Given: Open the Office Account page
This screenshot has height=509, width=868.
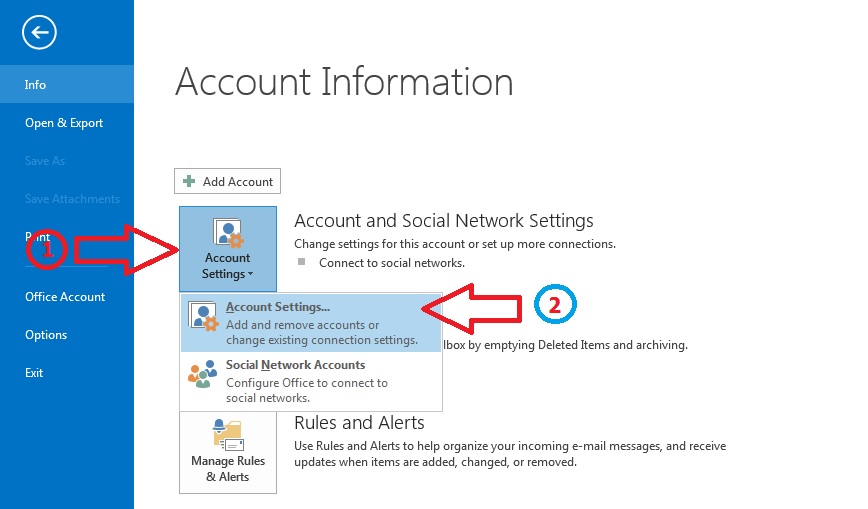Looking at the screenshot, I should pos(66,297).
